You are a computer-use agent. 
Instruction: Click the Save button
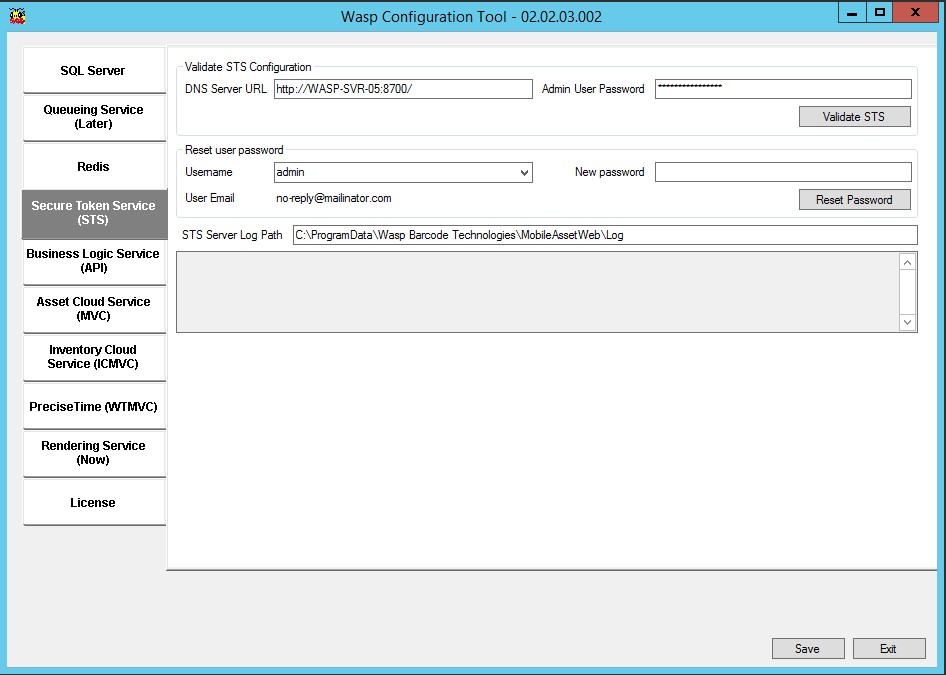[x=807, y=649]
